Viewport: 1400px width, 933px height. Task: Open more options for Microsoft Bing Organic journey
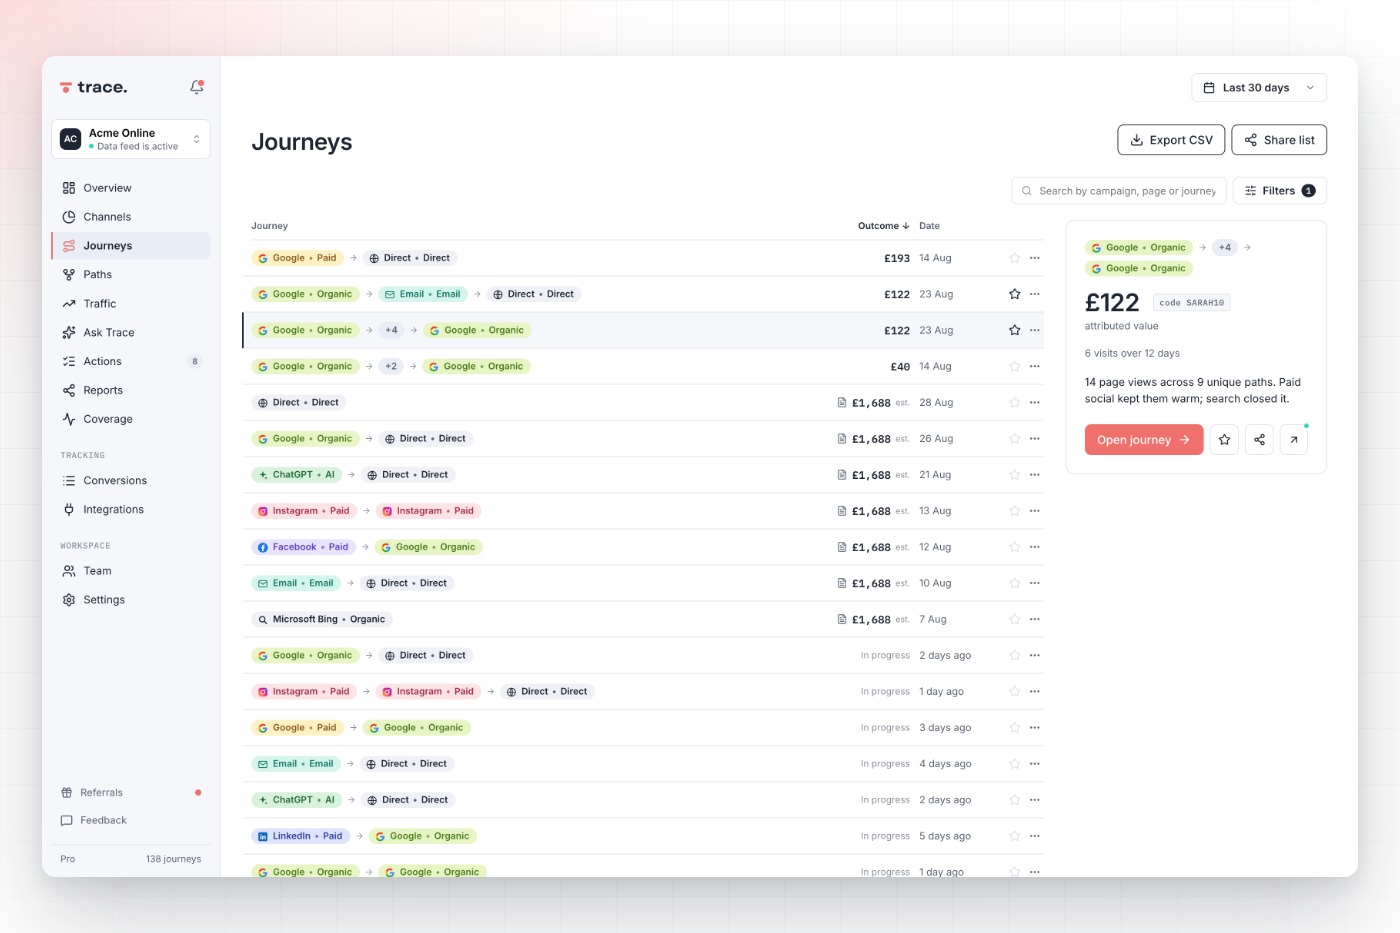[1035, 619]
